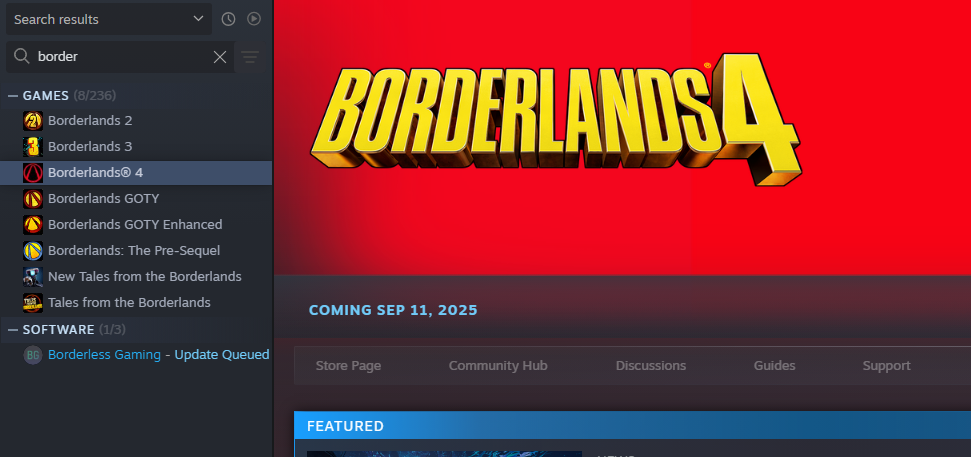Clear the search text with the X
971x457 pixels.
[220, 57]
